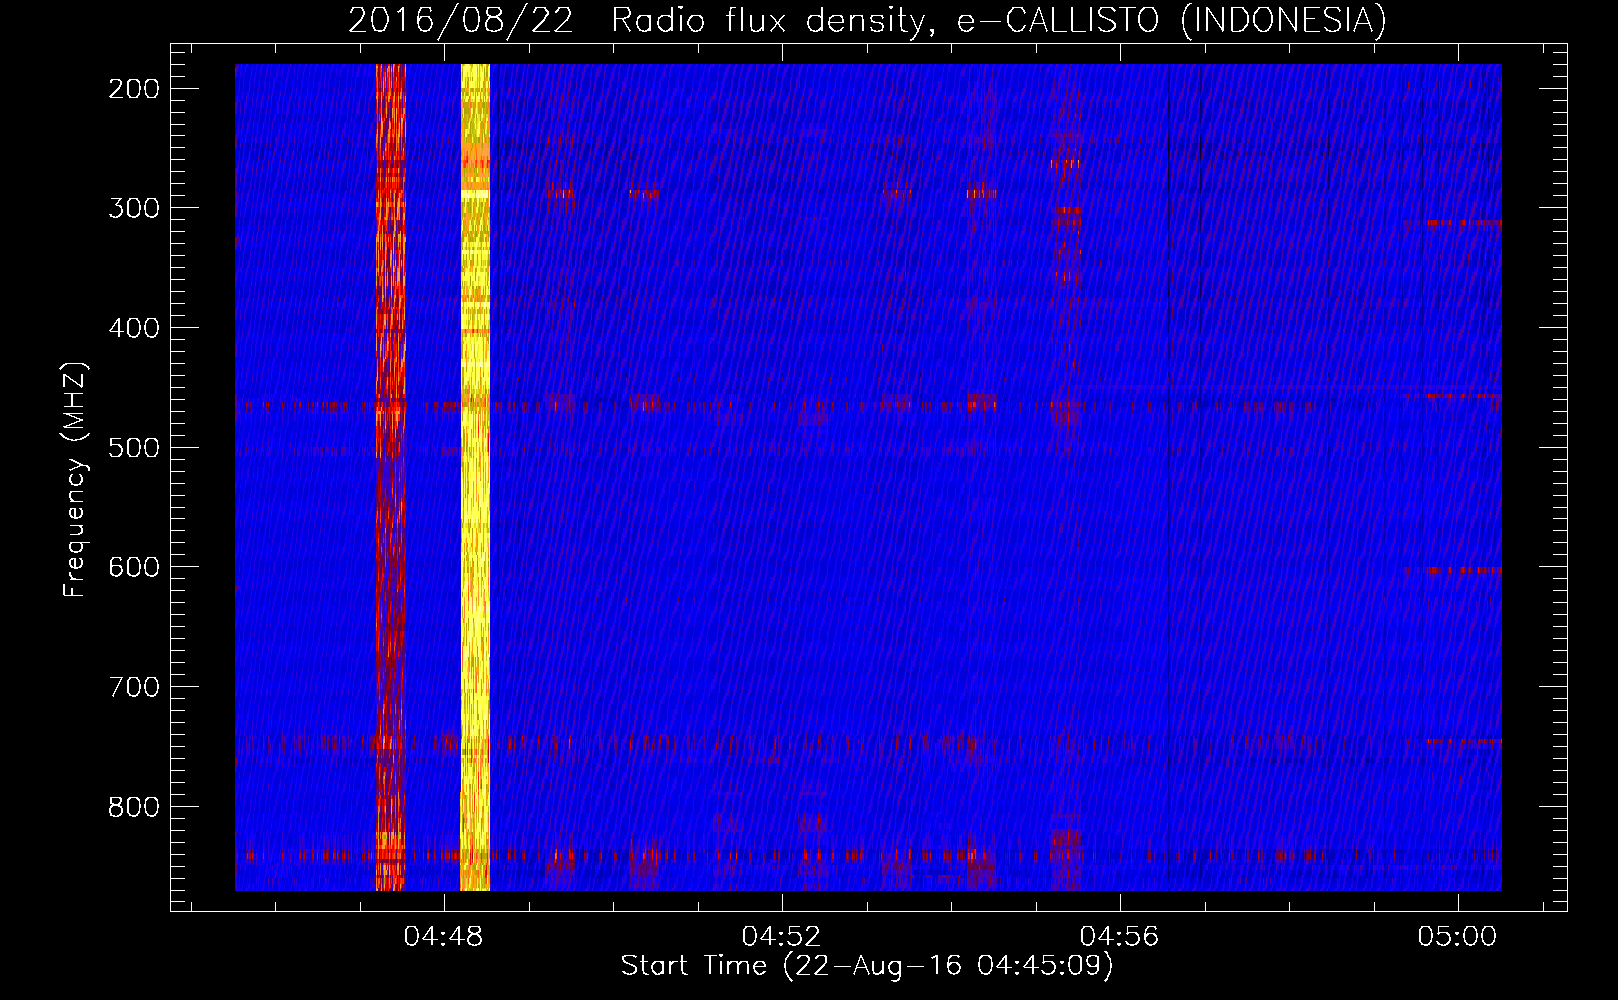Screen dimensions: 1618x1000
Task: Click the 04:52 time tick label
Action: coord(781,936)
